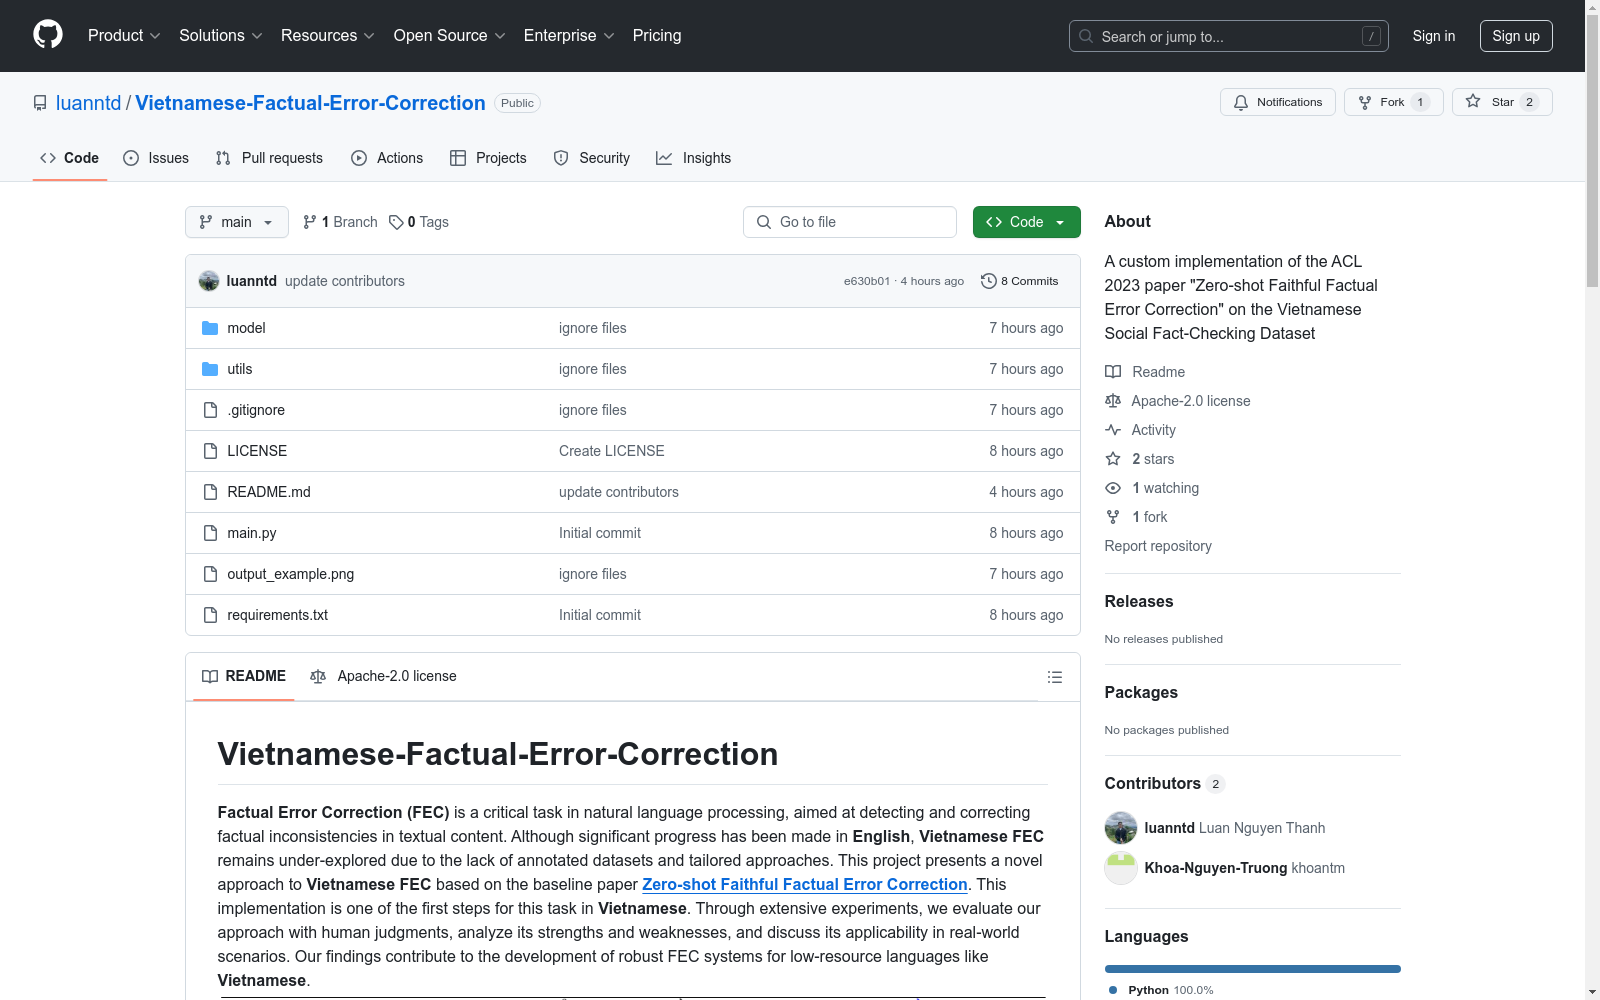Click the Fork icon button
Image resolution: width=1600 pixels, height=1000 pixels.
pos(1365,102)
